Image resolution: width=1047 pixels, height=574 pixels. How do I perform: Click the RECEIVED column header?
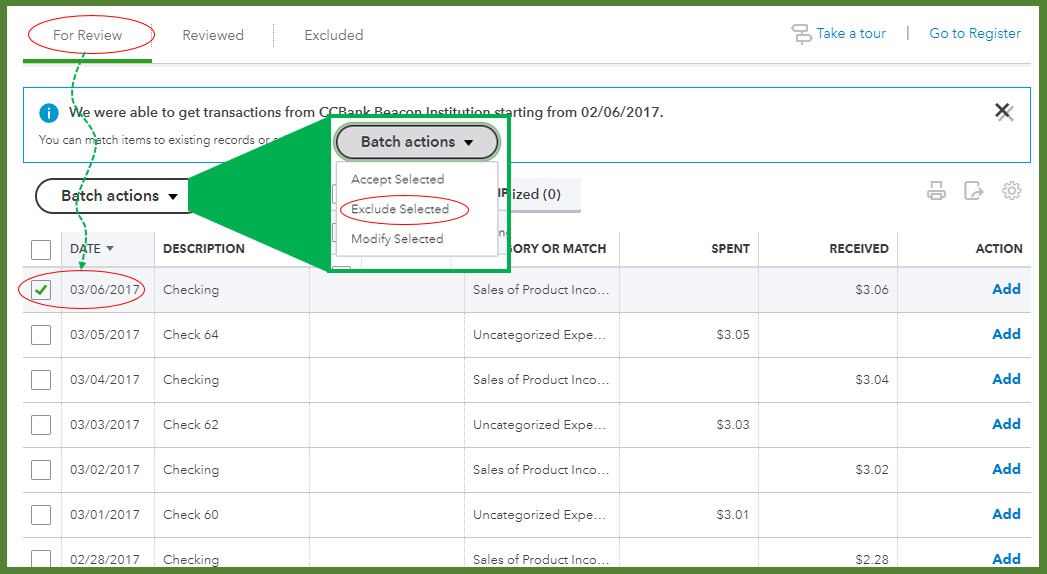(859, 248)
